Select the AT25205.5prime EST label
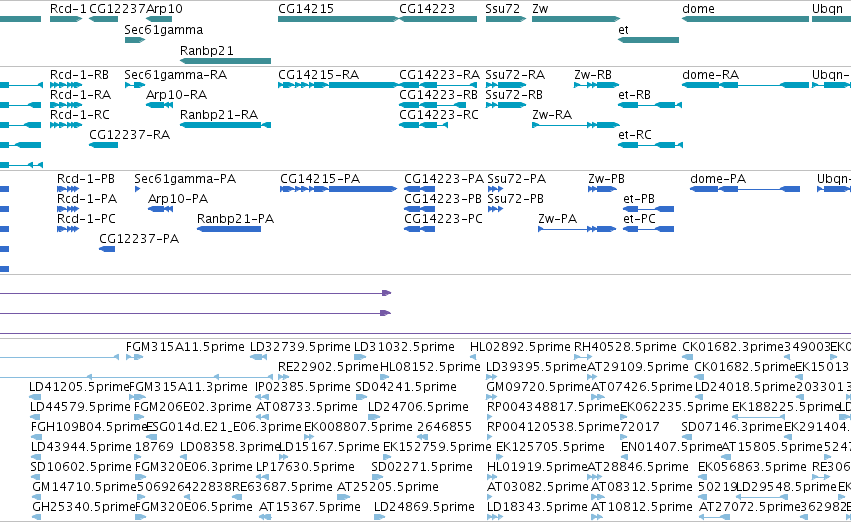 pyautogui.click(x=388, y=487)
